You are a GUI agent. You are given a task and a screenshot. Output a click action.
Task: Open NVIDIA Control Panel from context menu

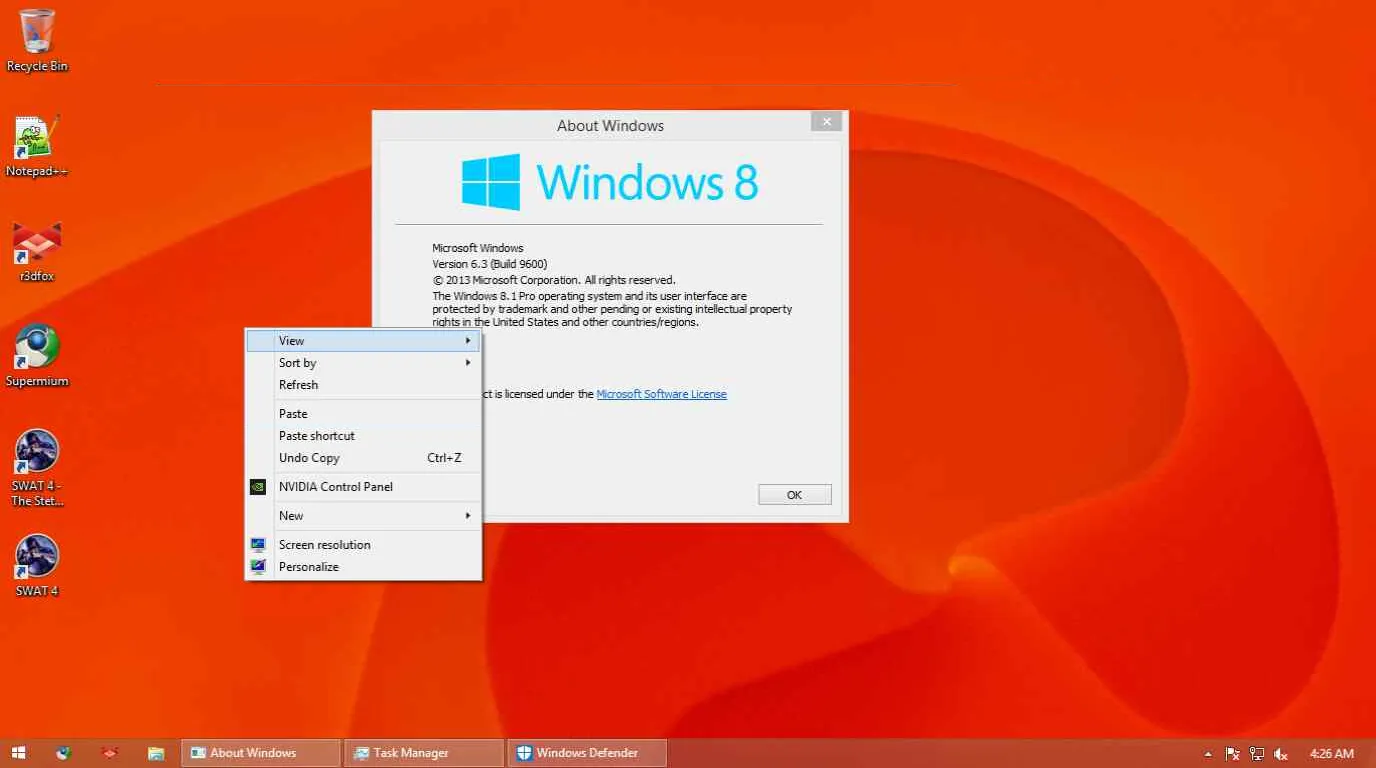click(364, 487)
